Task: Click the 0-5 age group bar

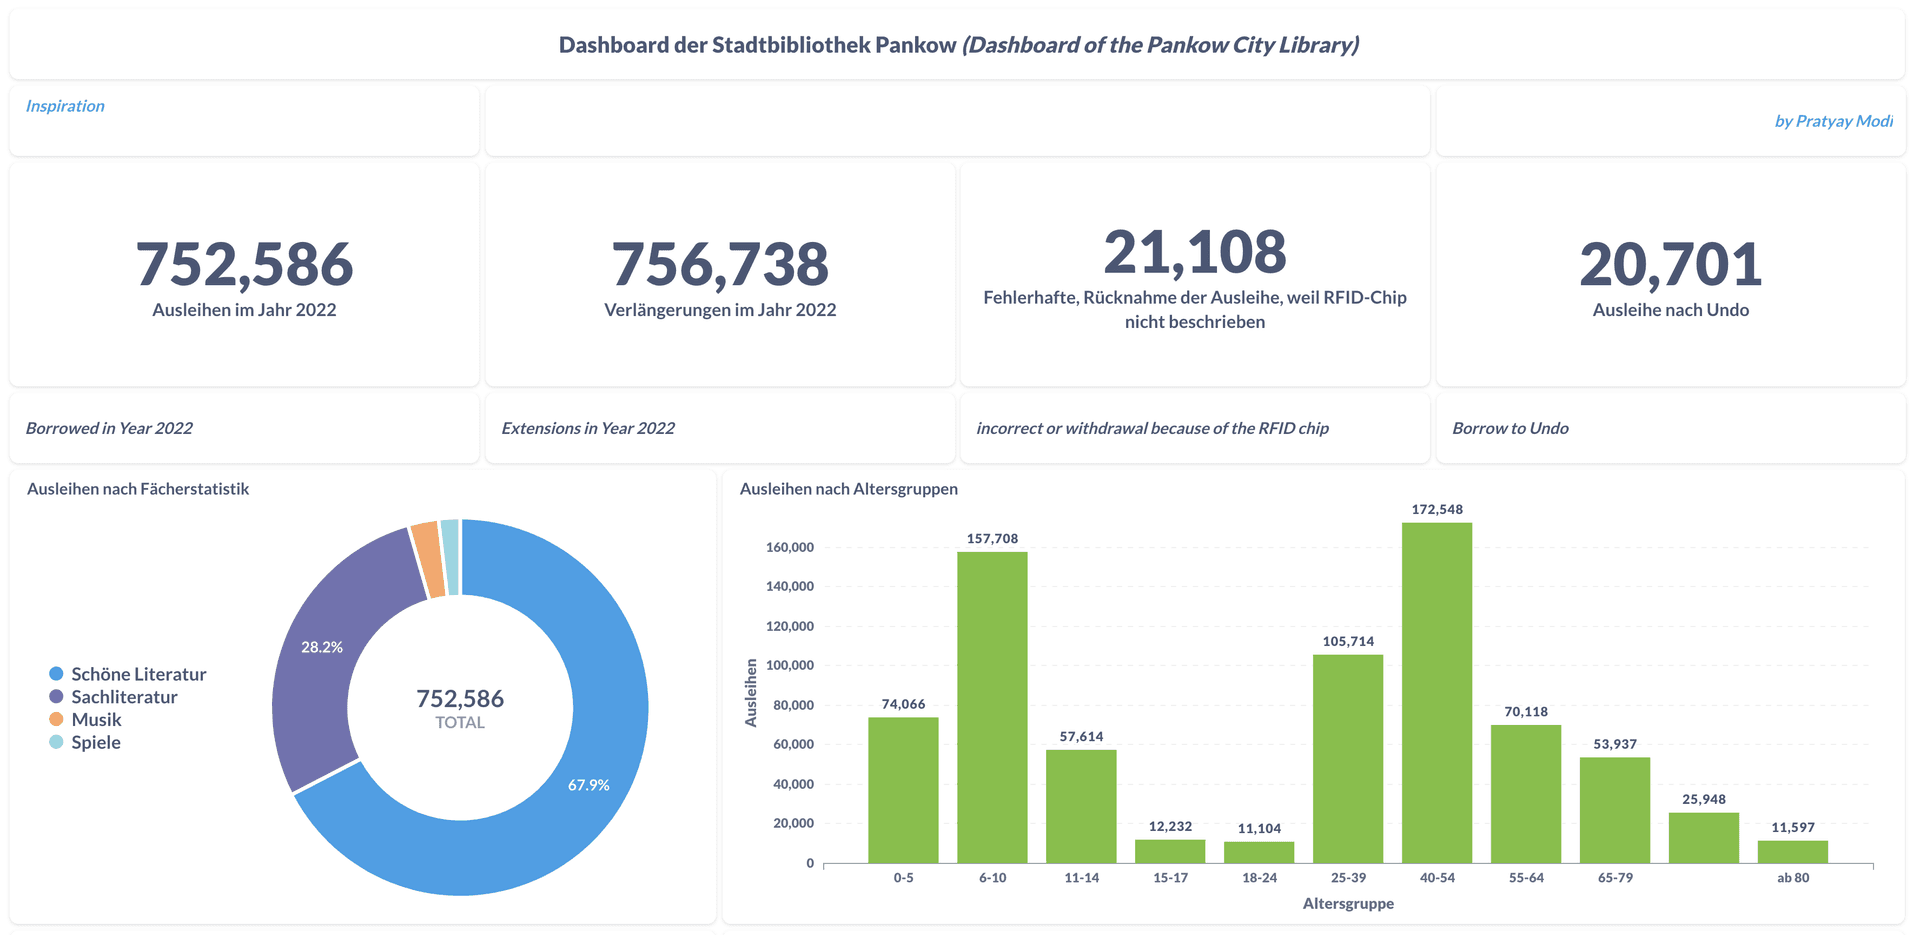Action: pos(903,790)
